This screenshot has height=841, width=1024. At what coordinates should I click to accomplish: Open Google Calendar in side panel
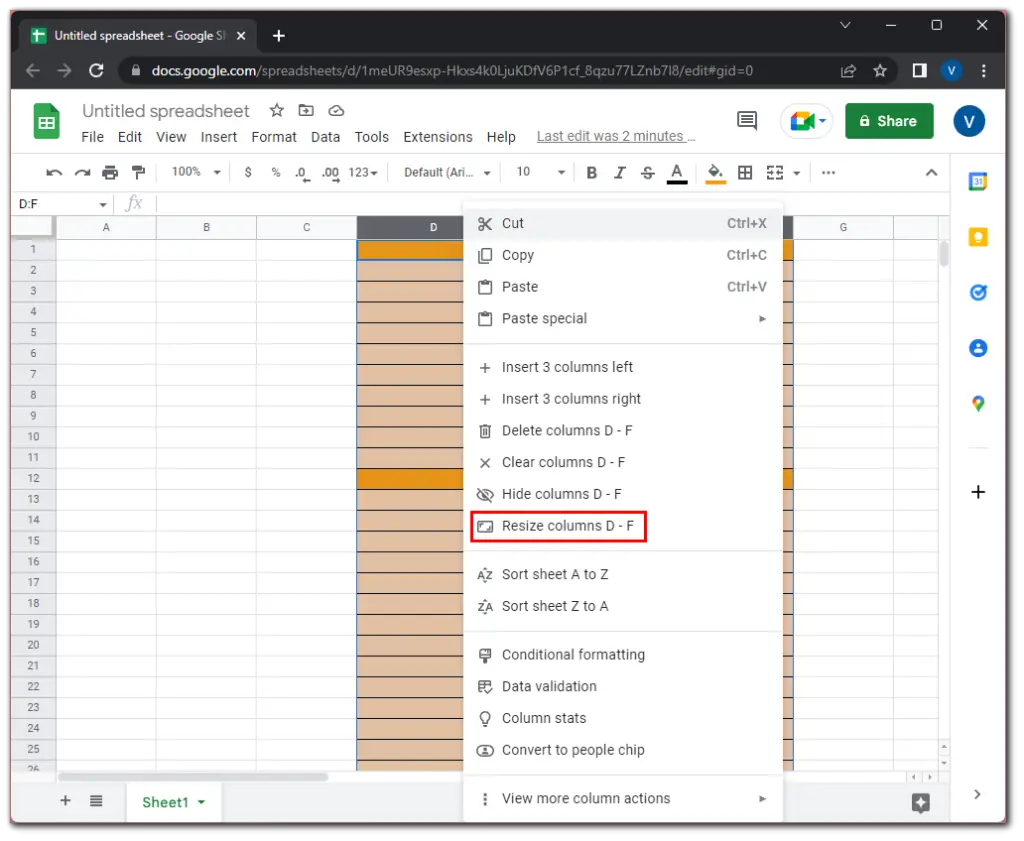[x=978, y=182]
